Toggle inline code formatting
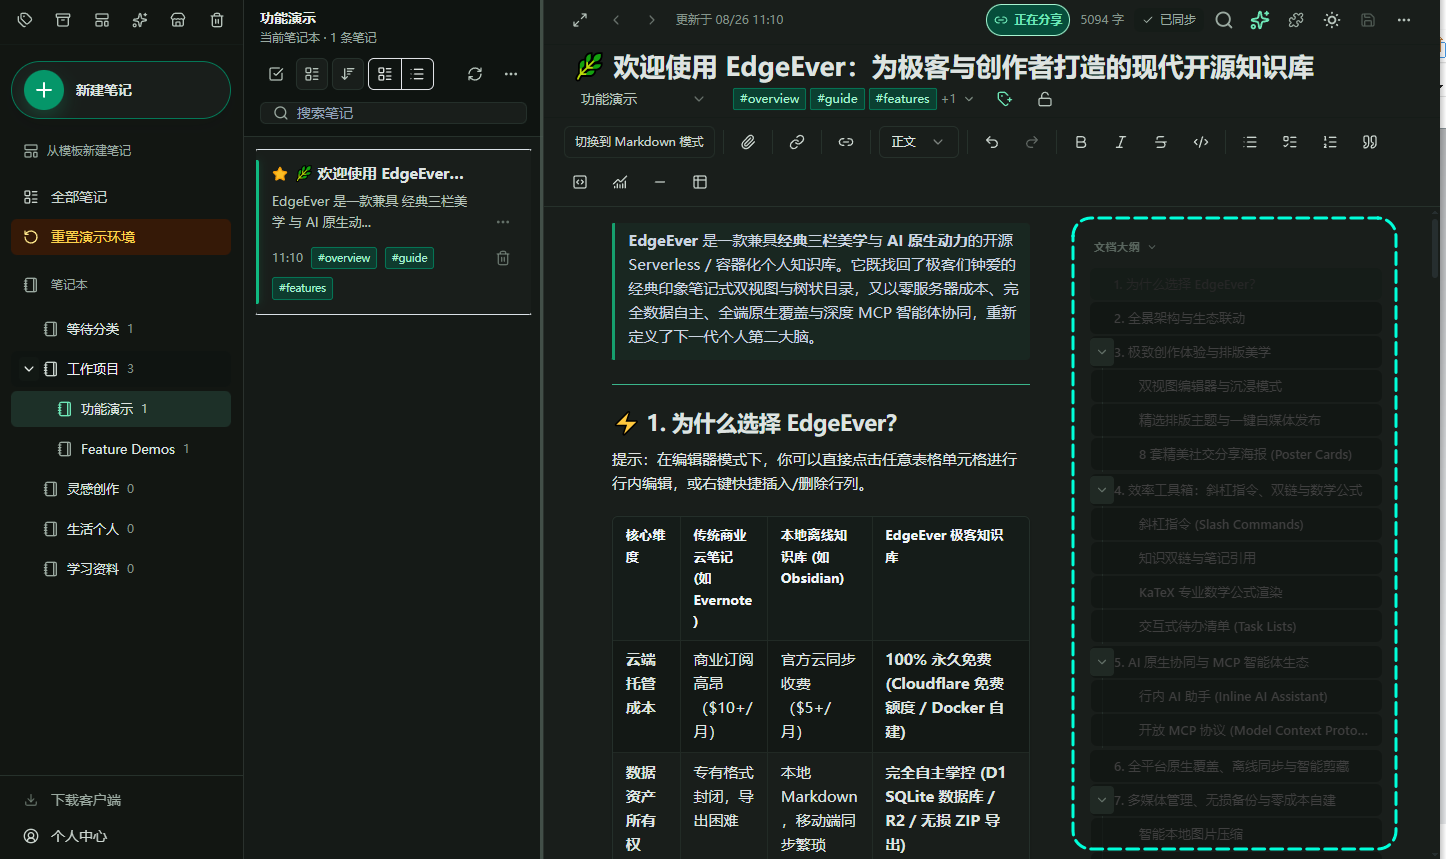Viewport: 1446px width, 859px height. [x=1201, y=142]
